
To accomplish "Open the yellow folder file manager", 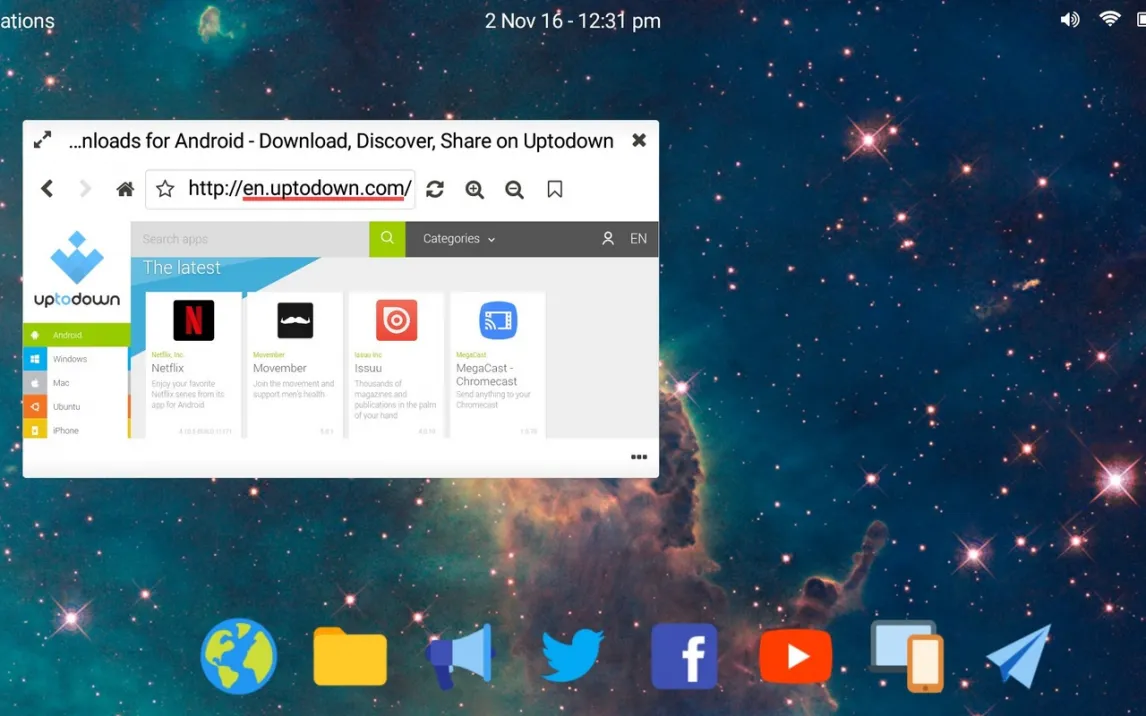I will (350, 657).
